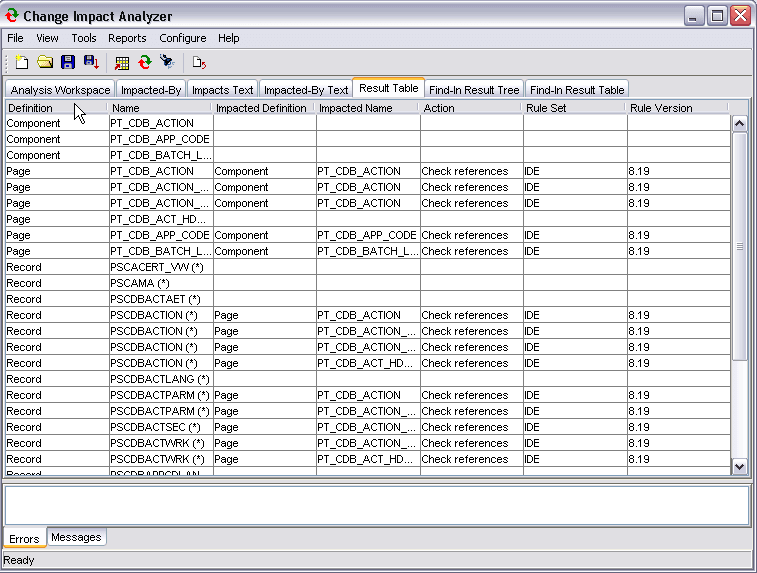The width and height of the screenshot is (757, 573).
Task: Click the table grid toolbar icon
Action: pyautogui.click(x=122, y=62)
